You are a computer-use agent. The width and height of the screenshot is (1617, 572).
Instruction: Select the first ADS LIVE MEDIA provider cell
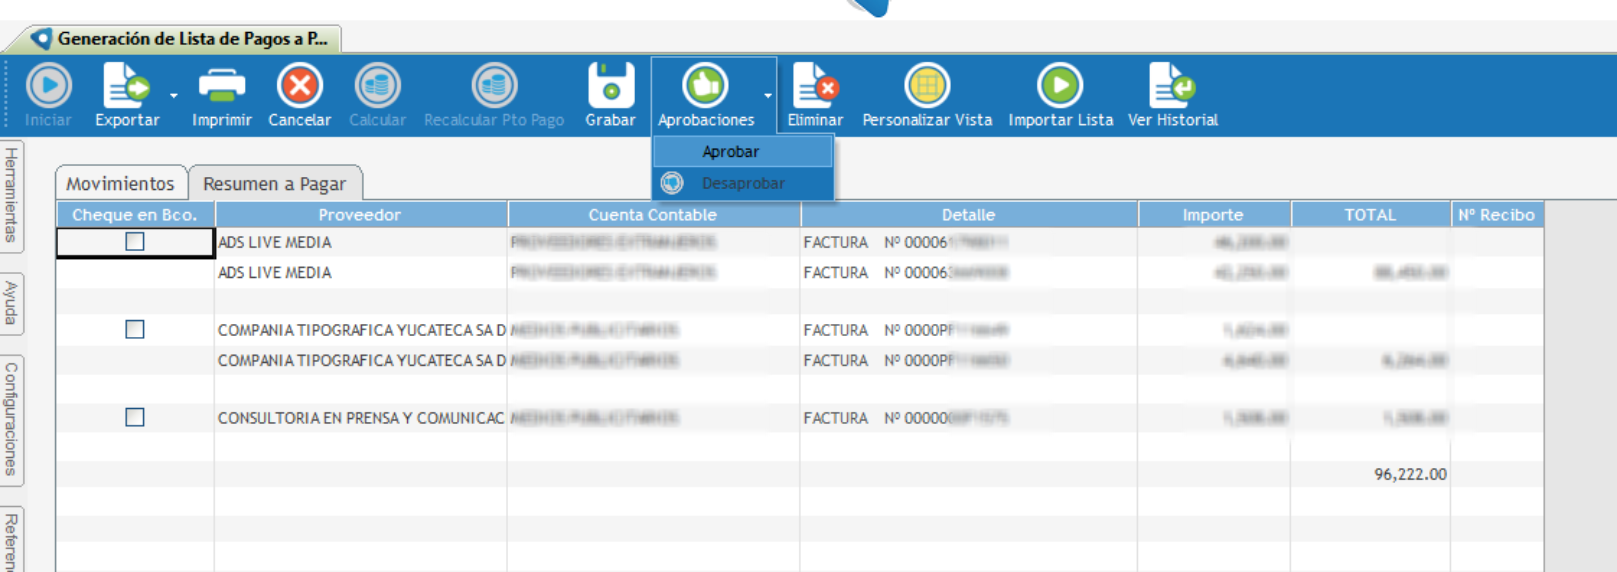[360, 243]
